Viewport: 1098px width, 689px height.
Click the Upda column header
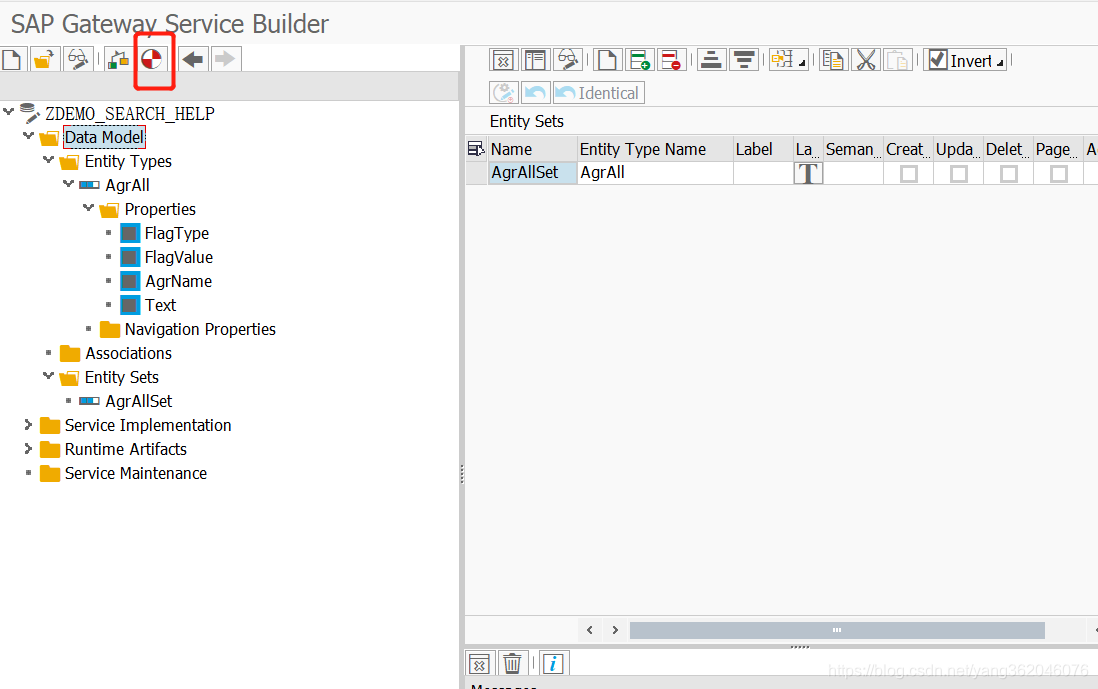958,149
